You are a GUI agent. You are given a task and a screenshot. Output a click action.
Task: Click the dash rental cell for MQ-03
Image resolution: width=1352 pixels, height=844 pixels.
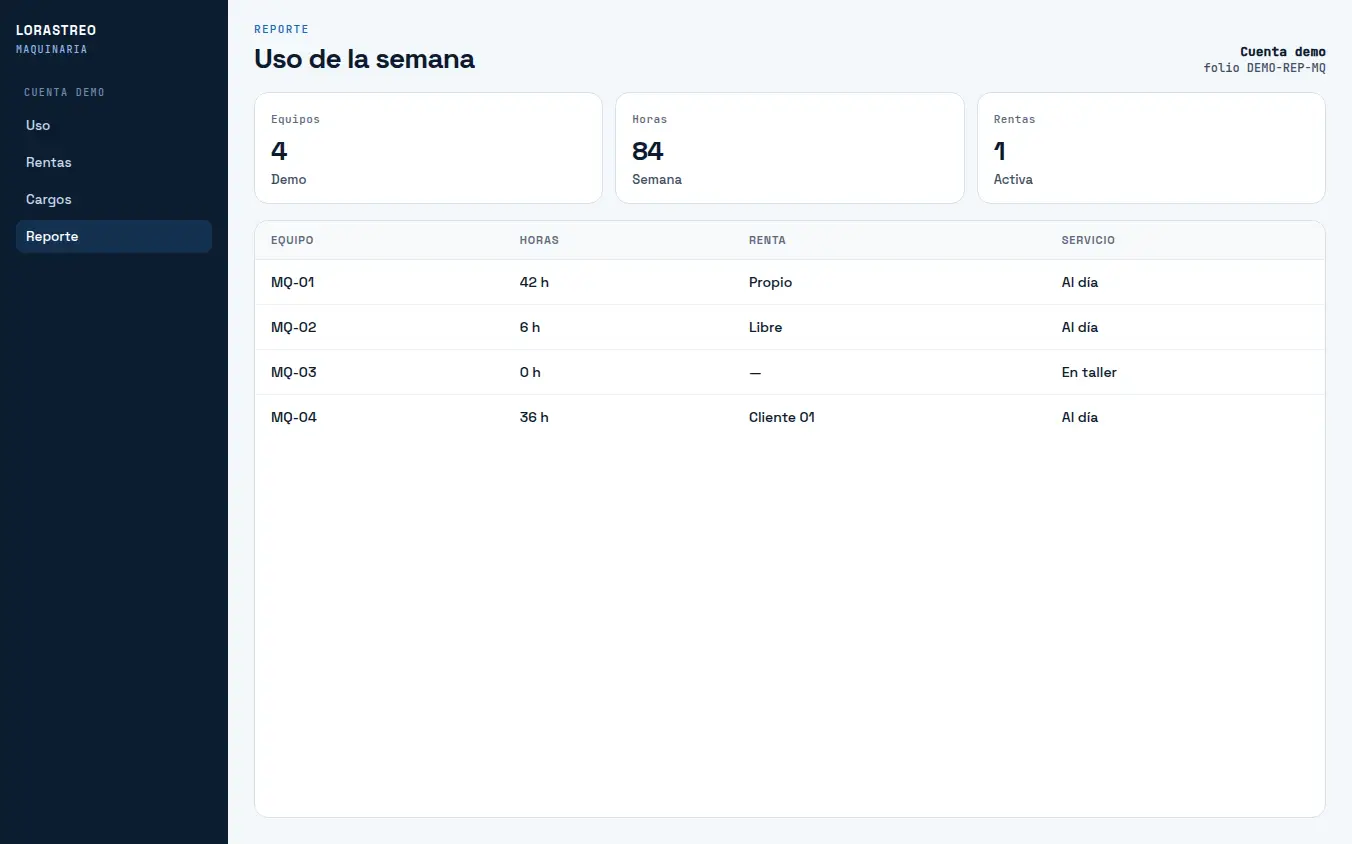(755, 372)
